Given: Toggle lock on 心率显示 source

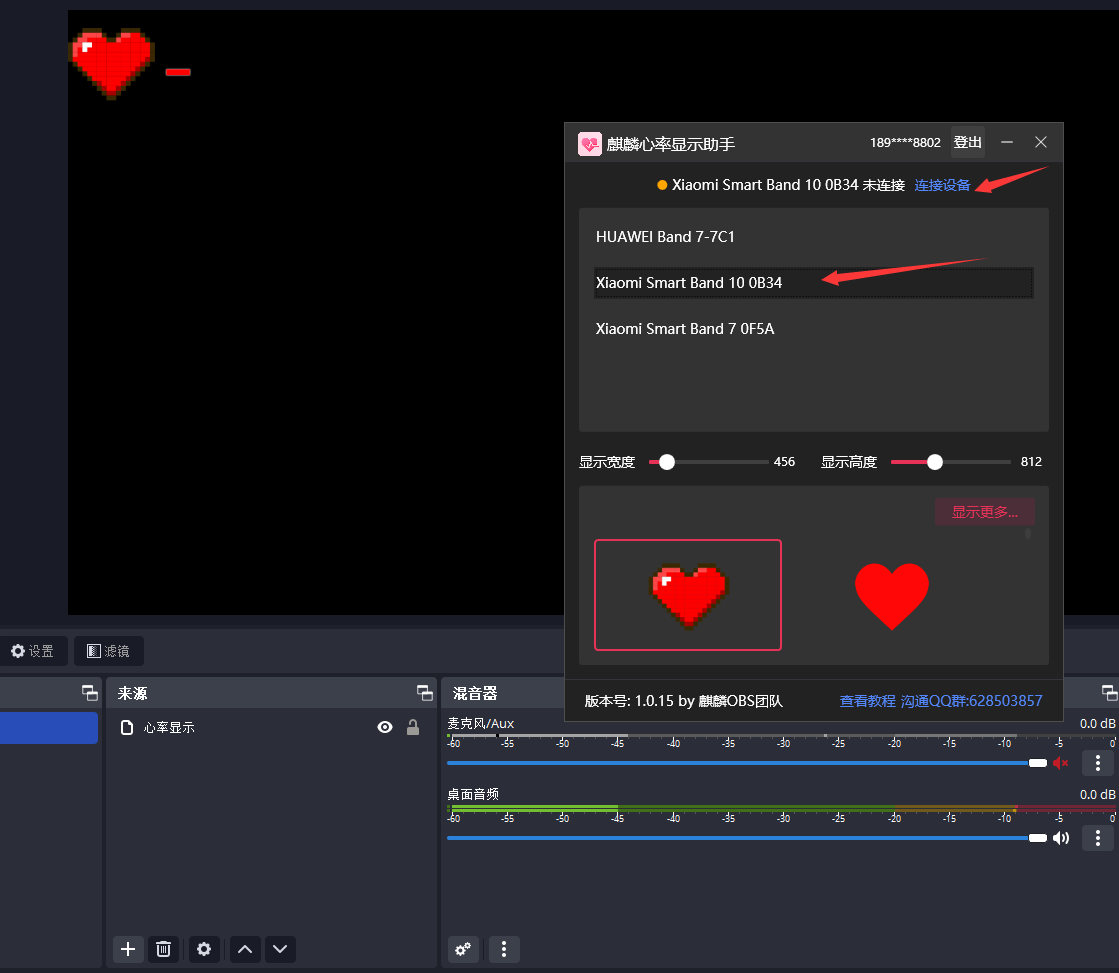Looking at the screenshot, I should (412, 727).
